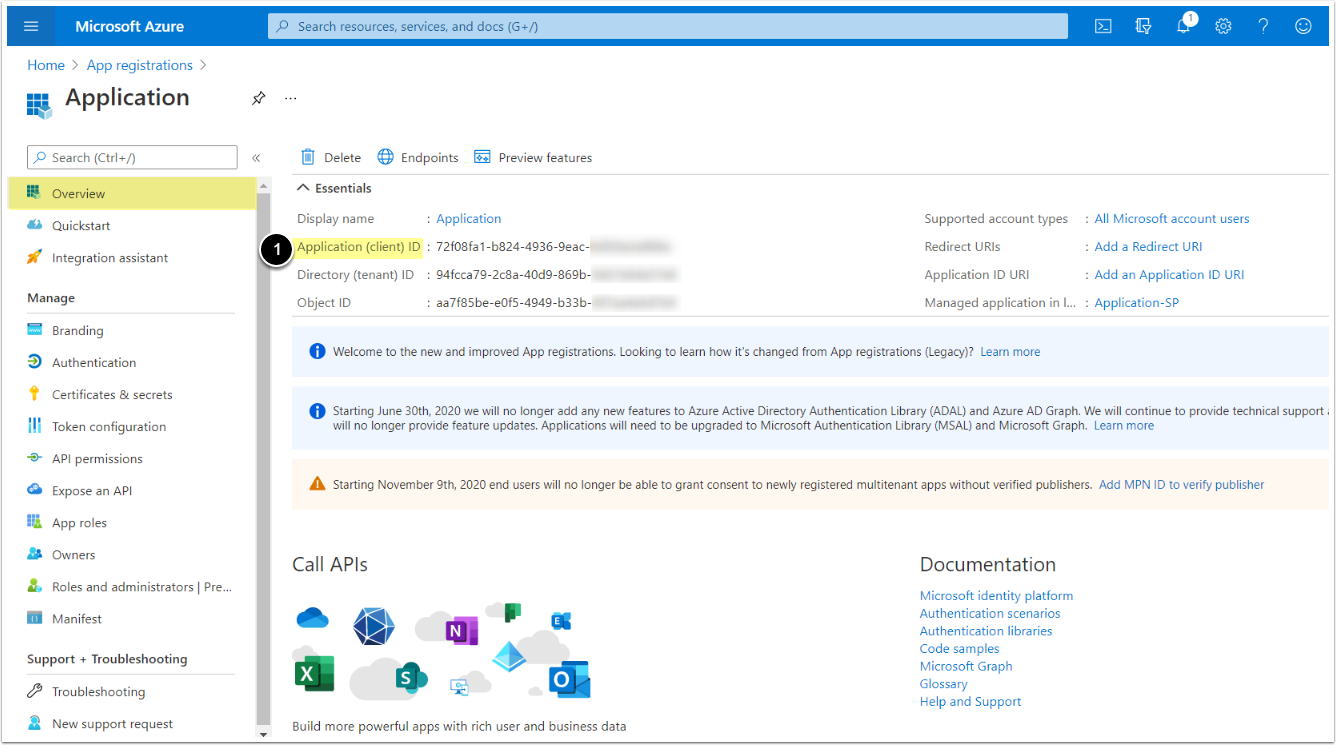Collapse the Essentials section
Image resolution: width=1336 pixels, height=745 pixels.
pyautogui.click(x=302, y=188)
